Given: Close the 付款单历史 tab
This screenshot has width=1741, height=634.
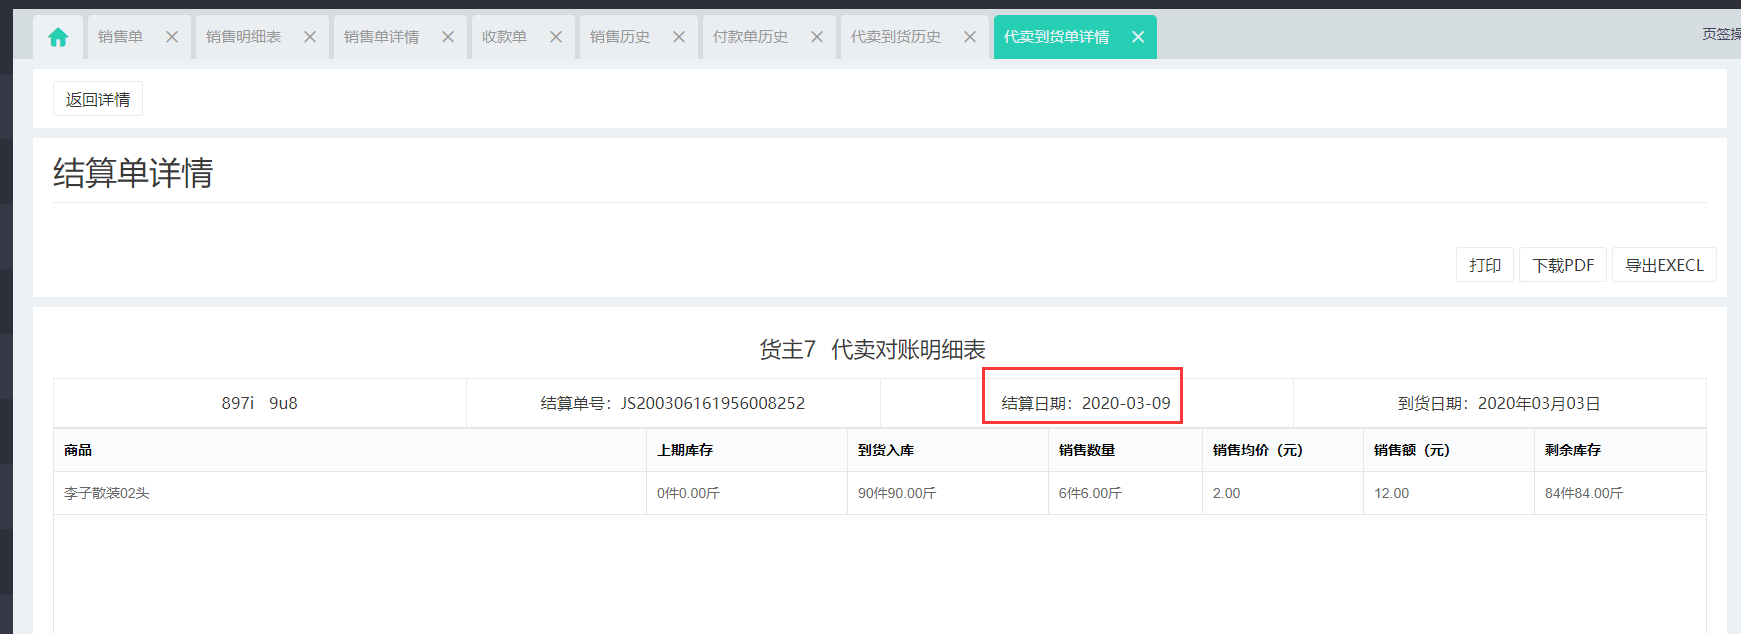Looking at the screenshot, I should [817, 37].
